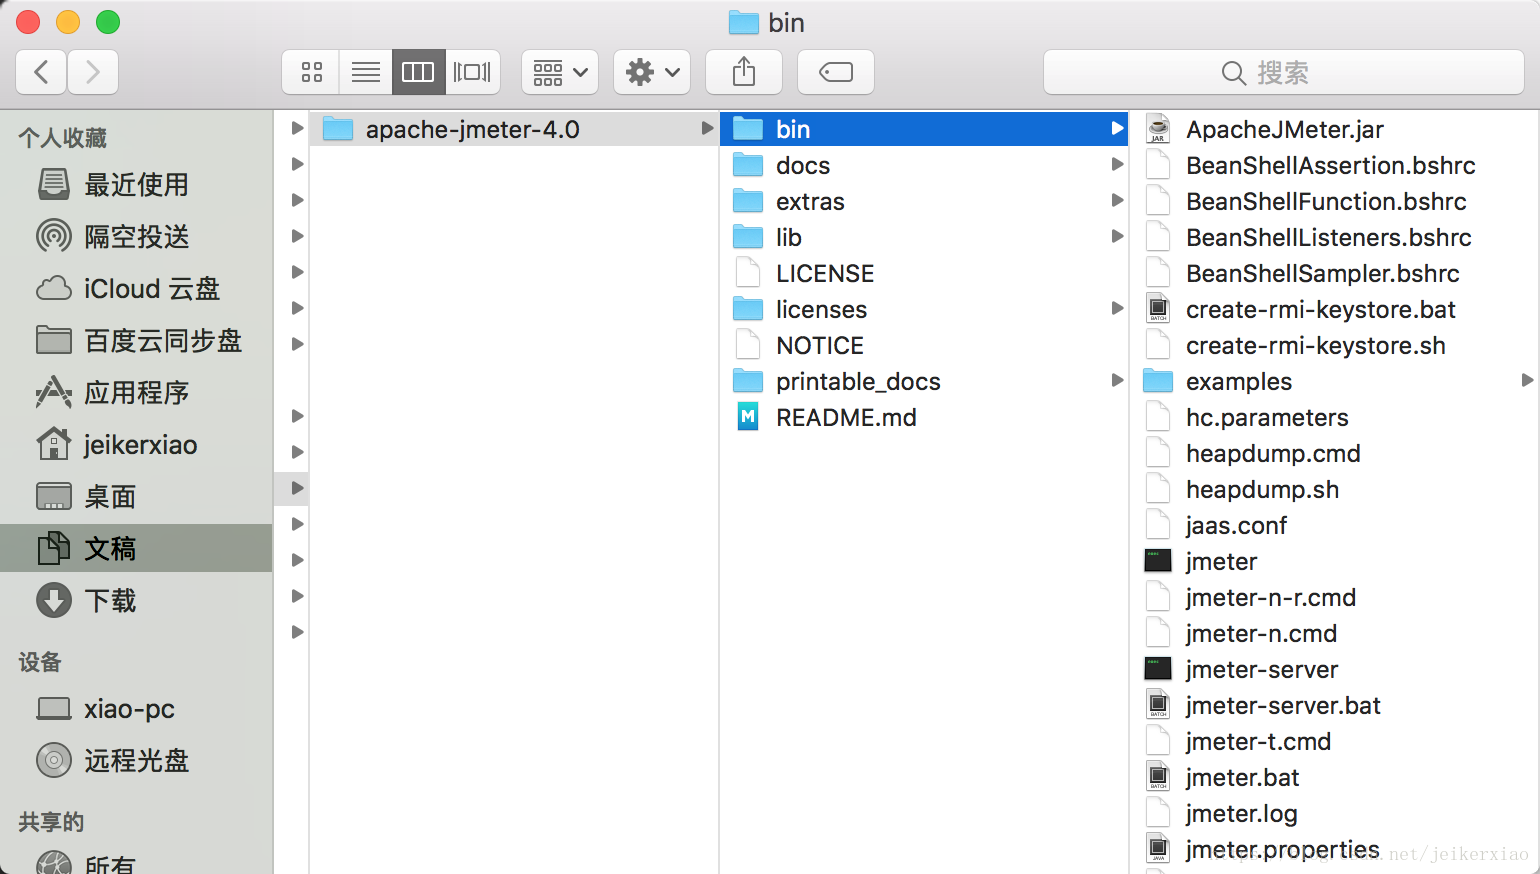Select BeanShellAssertion.bshrc file
The width and height of the screenshot is (1540, 874).
point(1335,165)
